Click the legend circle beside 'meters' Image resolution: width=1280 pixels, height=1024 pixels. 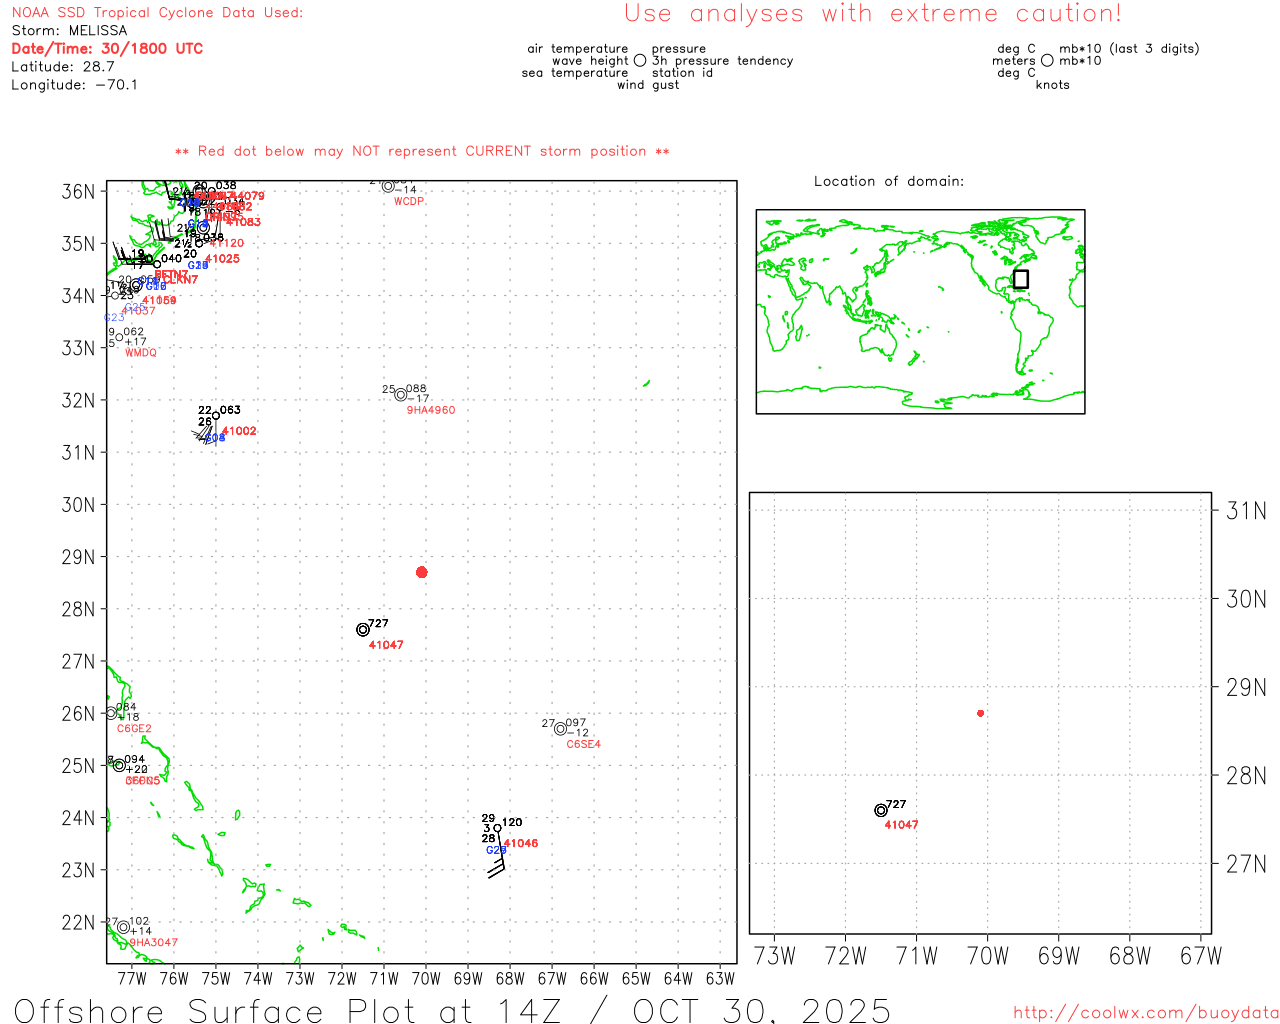[1047, 61]
